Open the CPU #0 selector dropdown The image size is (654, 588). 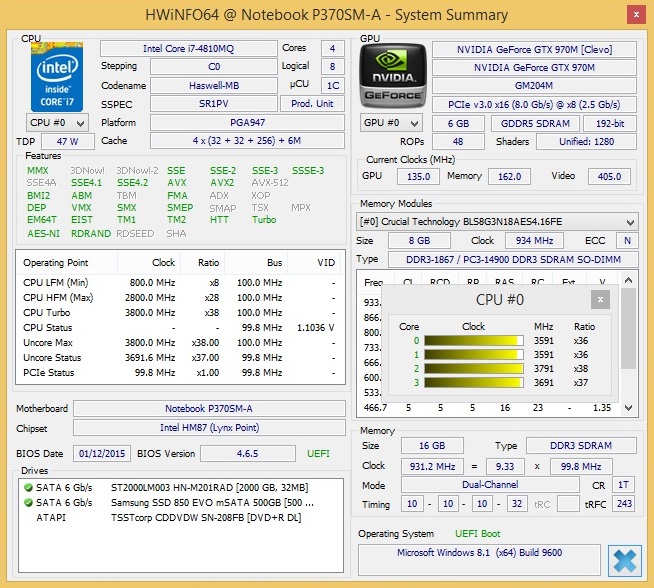pyautogui.click(x=57, y=123)
